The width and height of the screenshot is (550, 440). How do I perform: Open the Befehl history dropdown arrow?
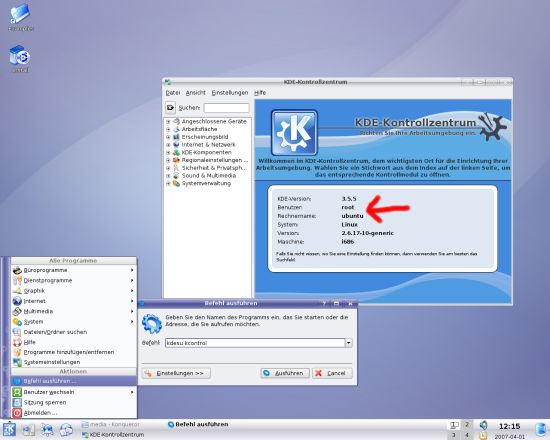(x=349, y=343)
